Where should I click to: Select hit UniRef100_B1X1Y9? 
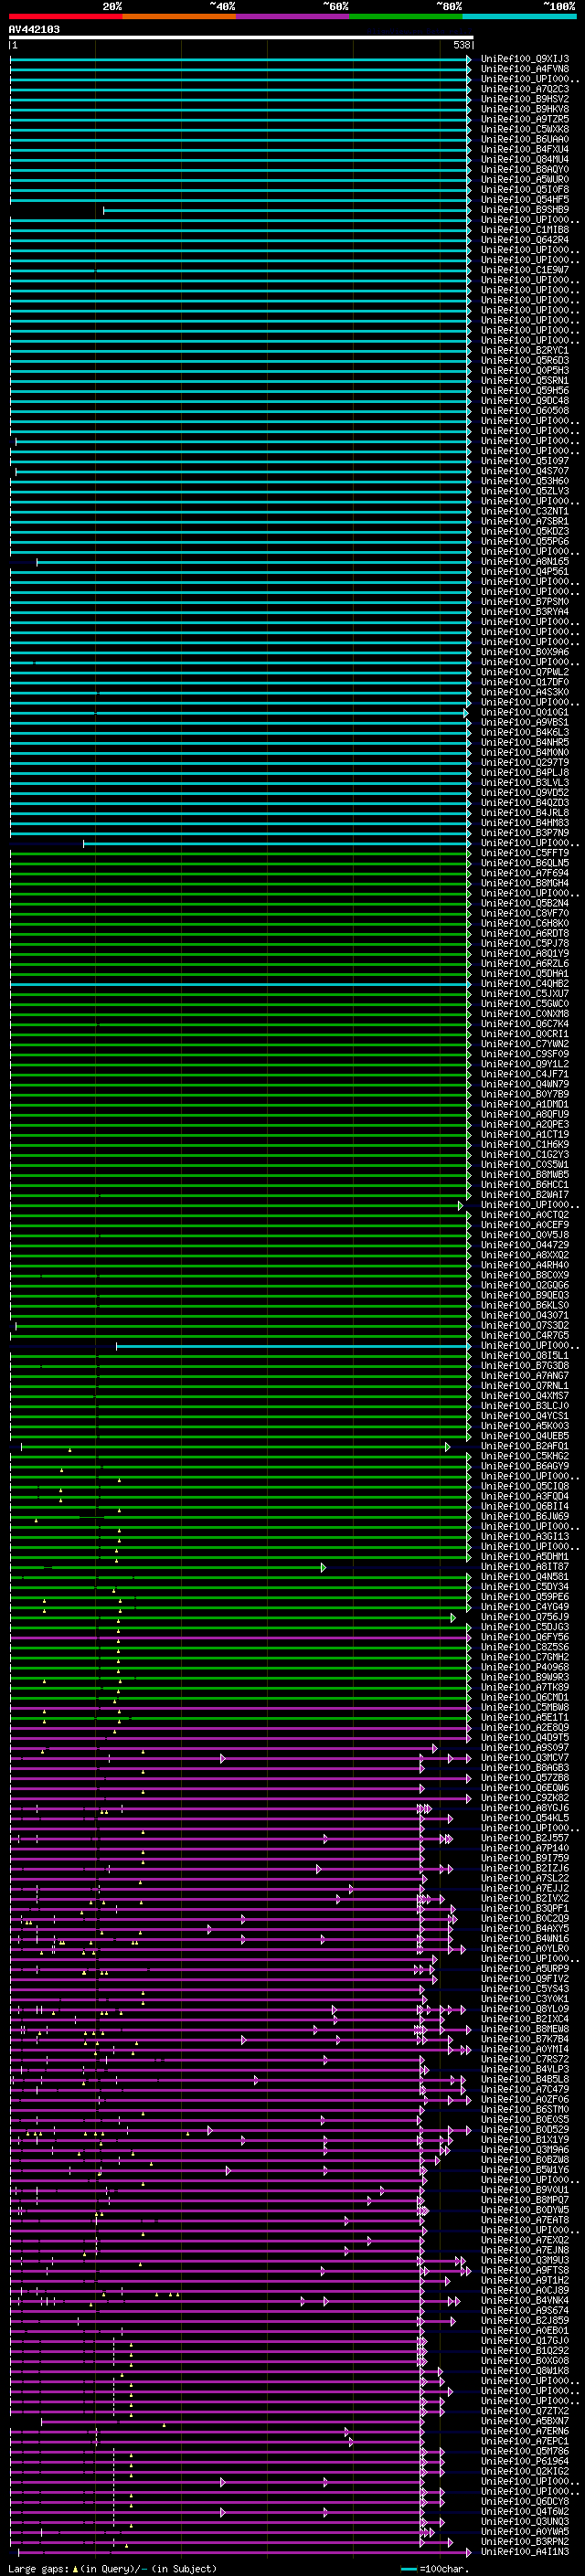[525, 2139]
